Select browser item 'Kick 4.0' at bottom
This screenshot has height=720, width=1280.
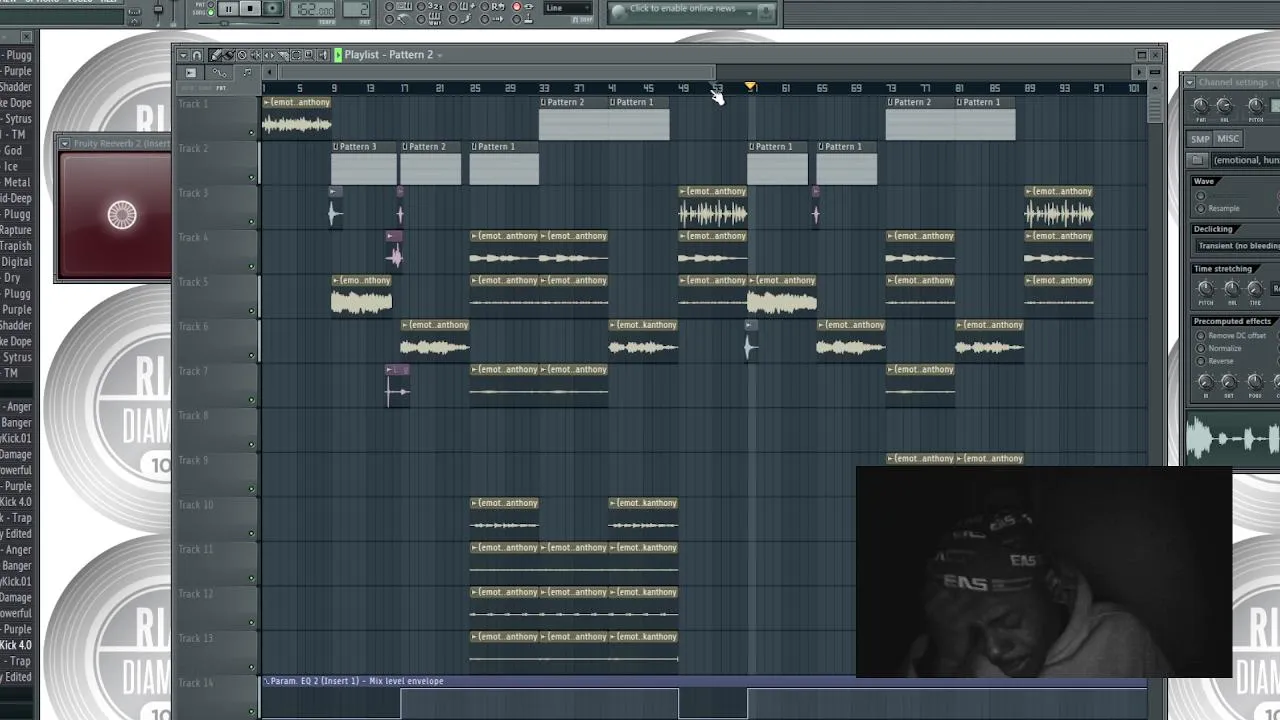tap(17, 645)
